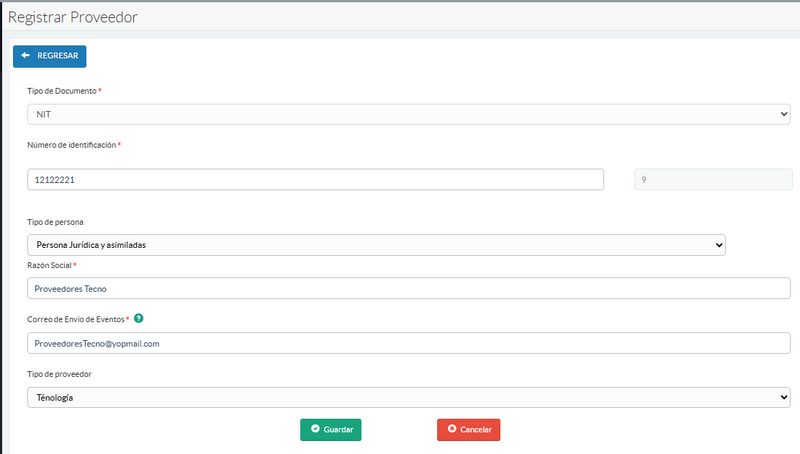Viewport: 800px width, 454px height.
Task: Save the form with Guardar
Action: click(x=331, y=429)
